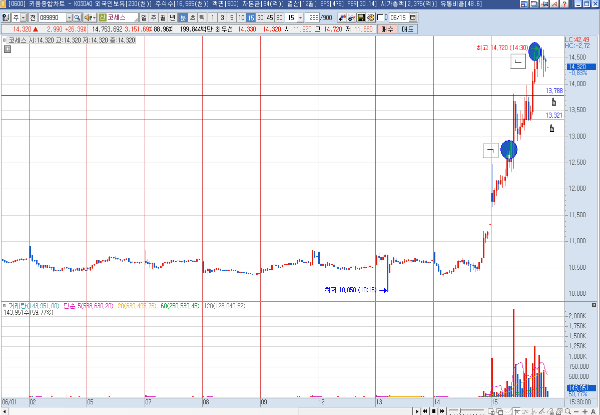600x415 pixels.
Task: Click the speaker sound alert icon
Action: point(90,18)
